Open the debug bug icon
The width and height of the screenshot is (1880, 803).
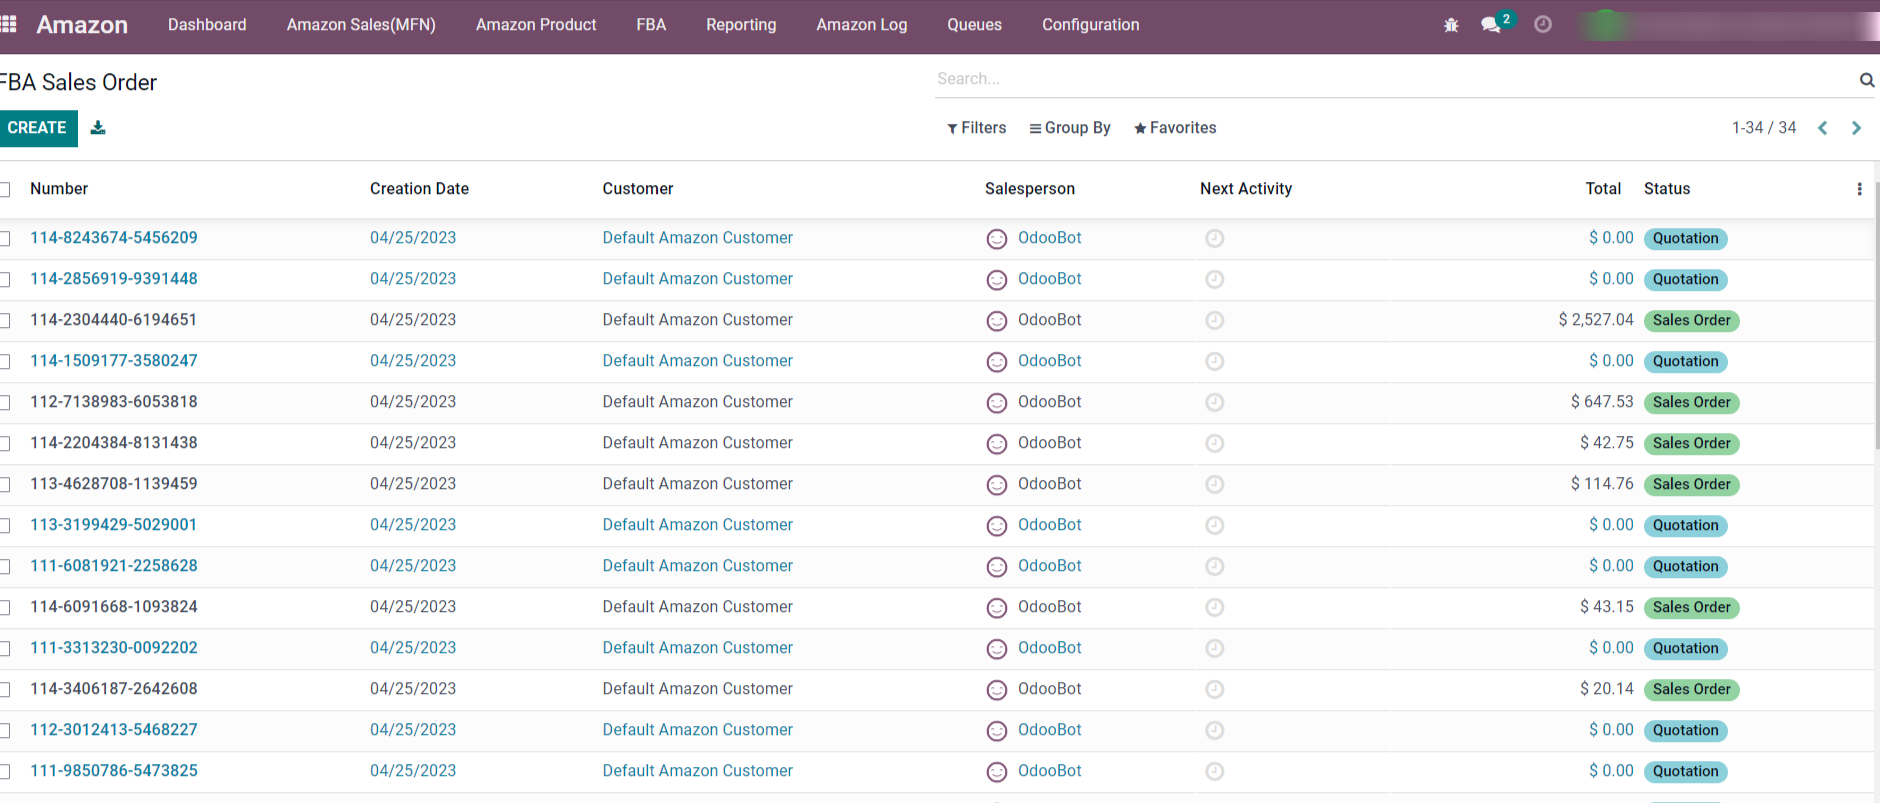coord(1451,25)
